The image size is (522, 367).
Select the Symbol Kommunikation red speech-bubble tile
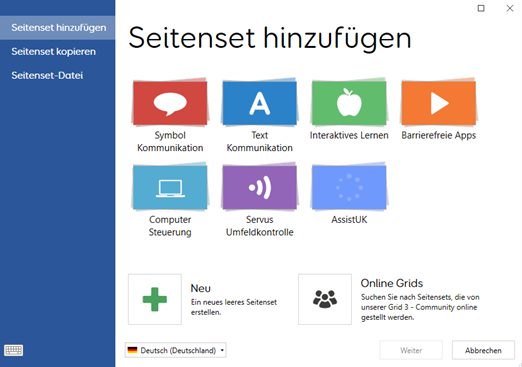(x=170, y=103)
